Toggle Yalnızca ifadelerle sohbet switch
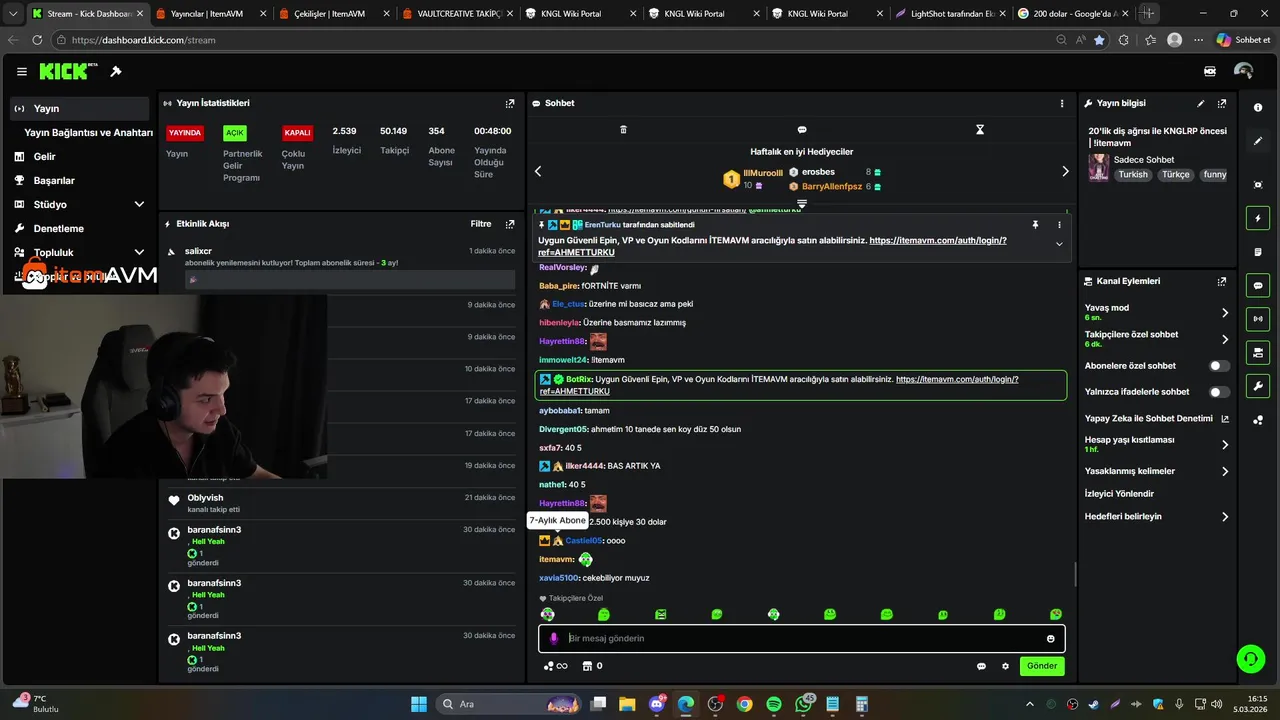 click(x=1220, y=392)
